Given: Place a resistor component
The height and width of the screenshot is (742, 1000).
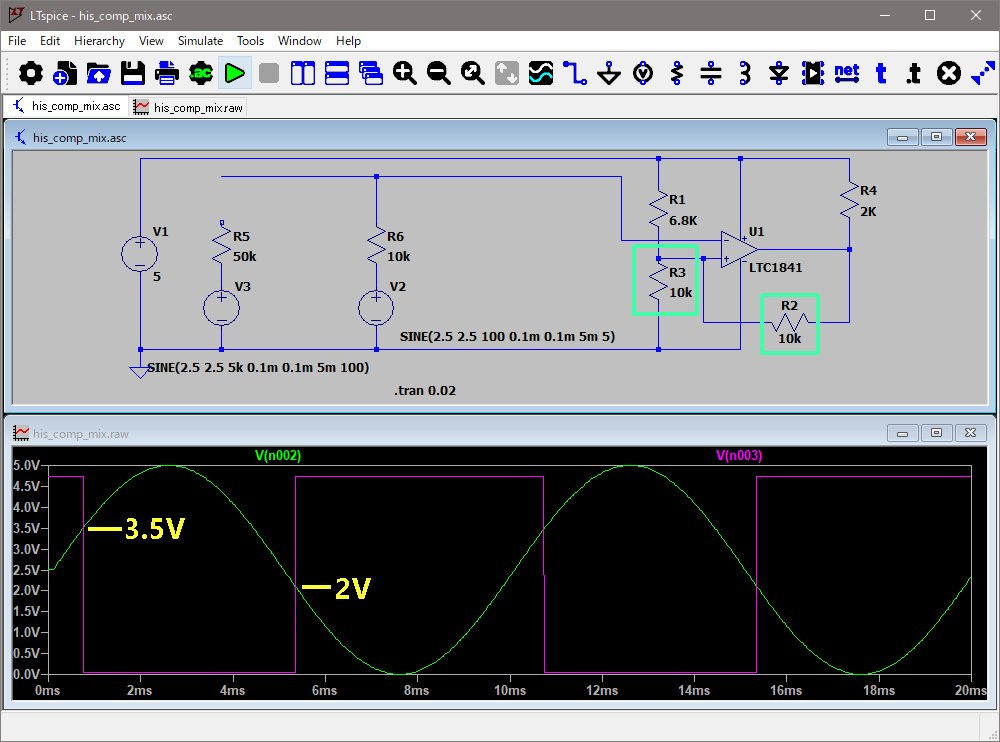Looking at the screenshot, I should [677, 73].
